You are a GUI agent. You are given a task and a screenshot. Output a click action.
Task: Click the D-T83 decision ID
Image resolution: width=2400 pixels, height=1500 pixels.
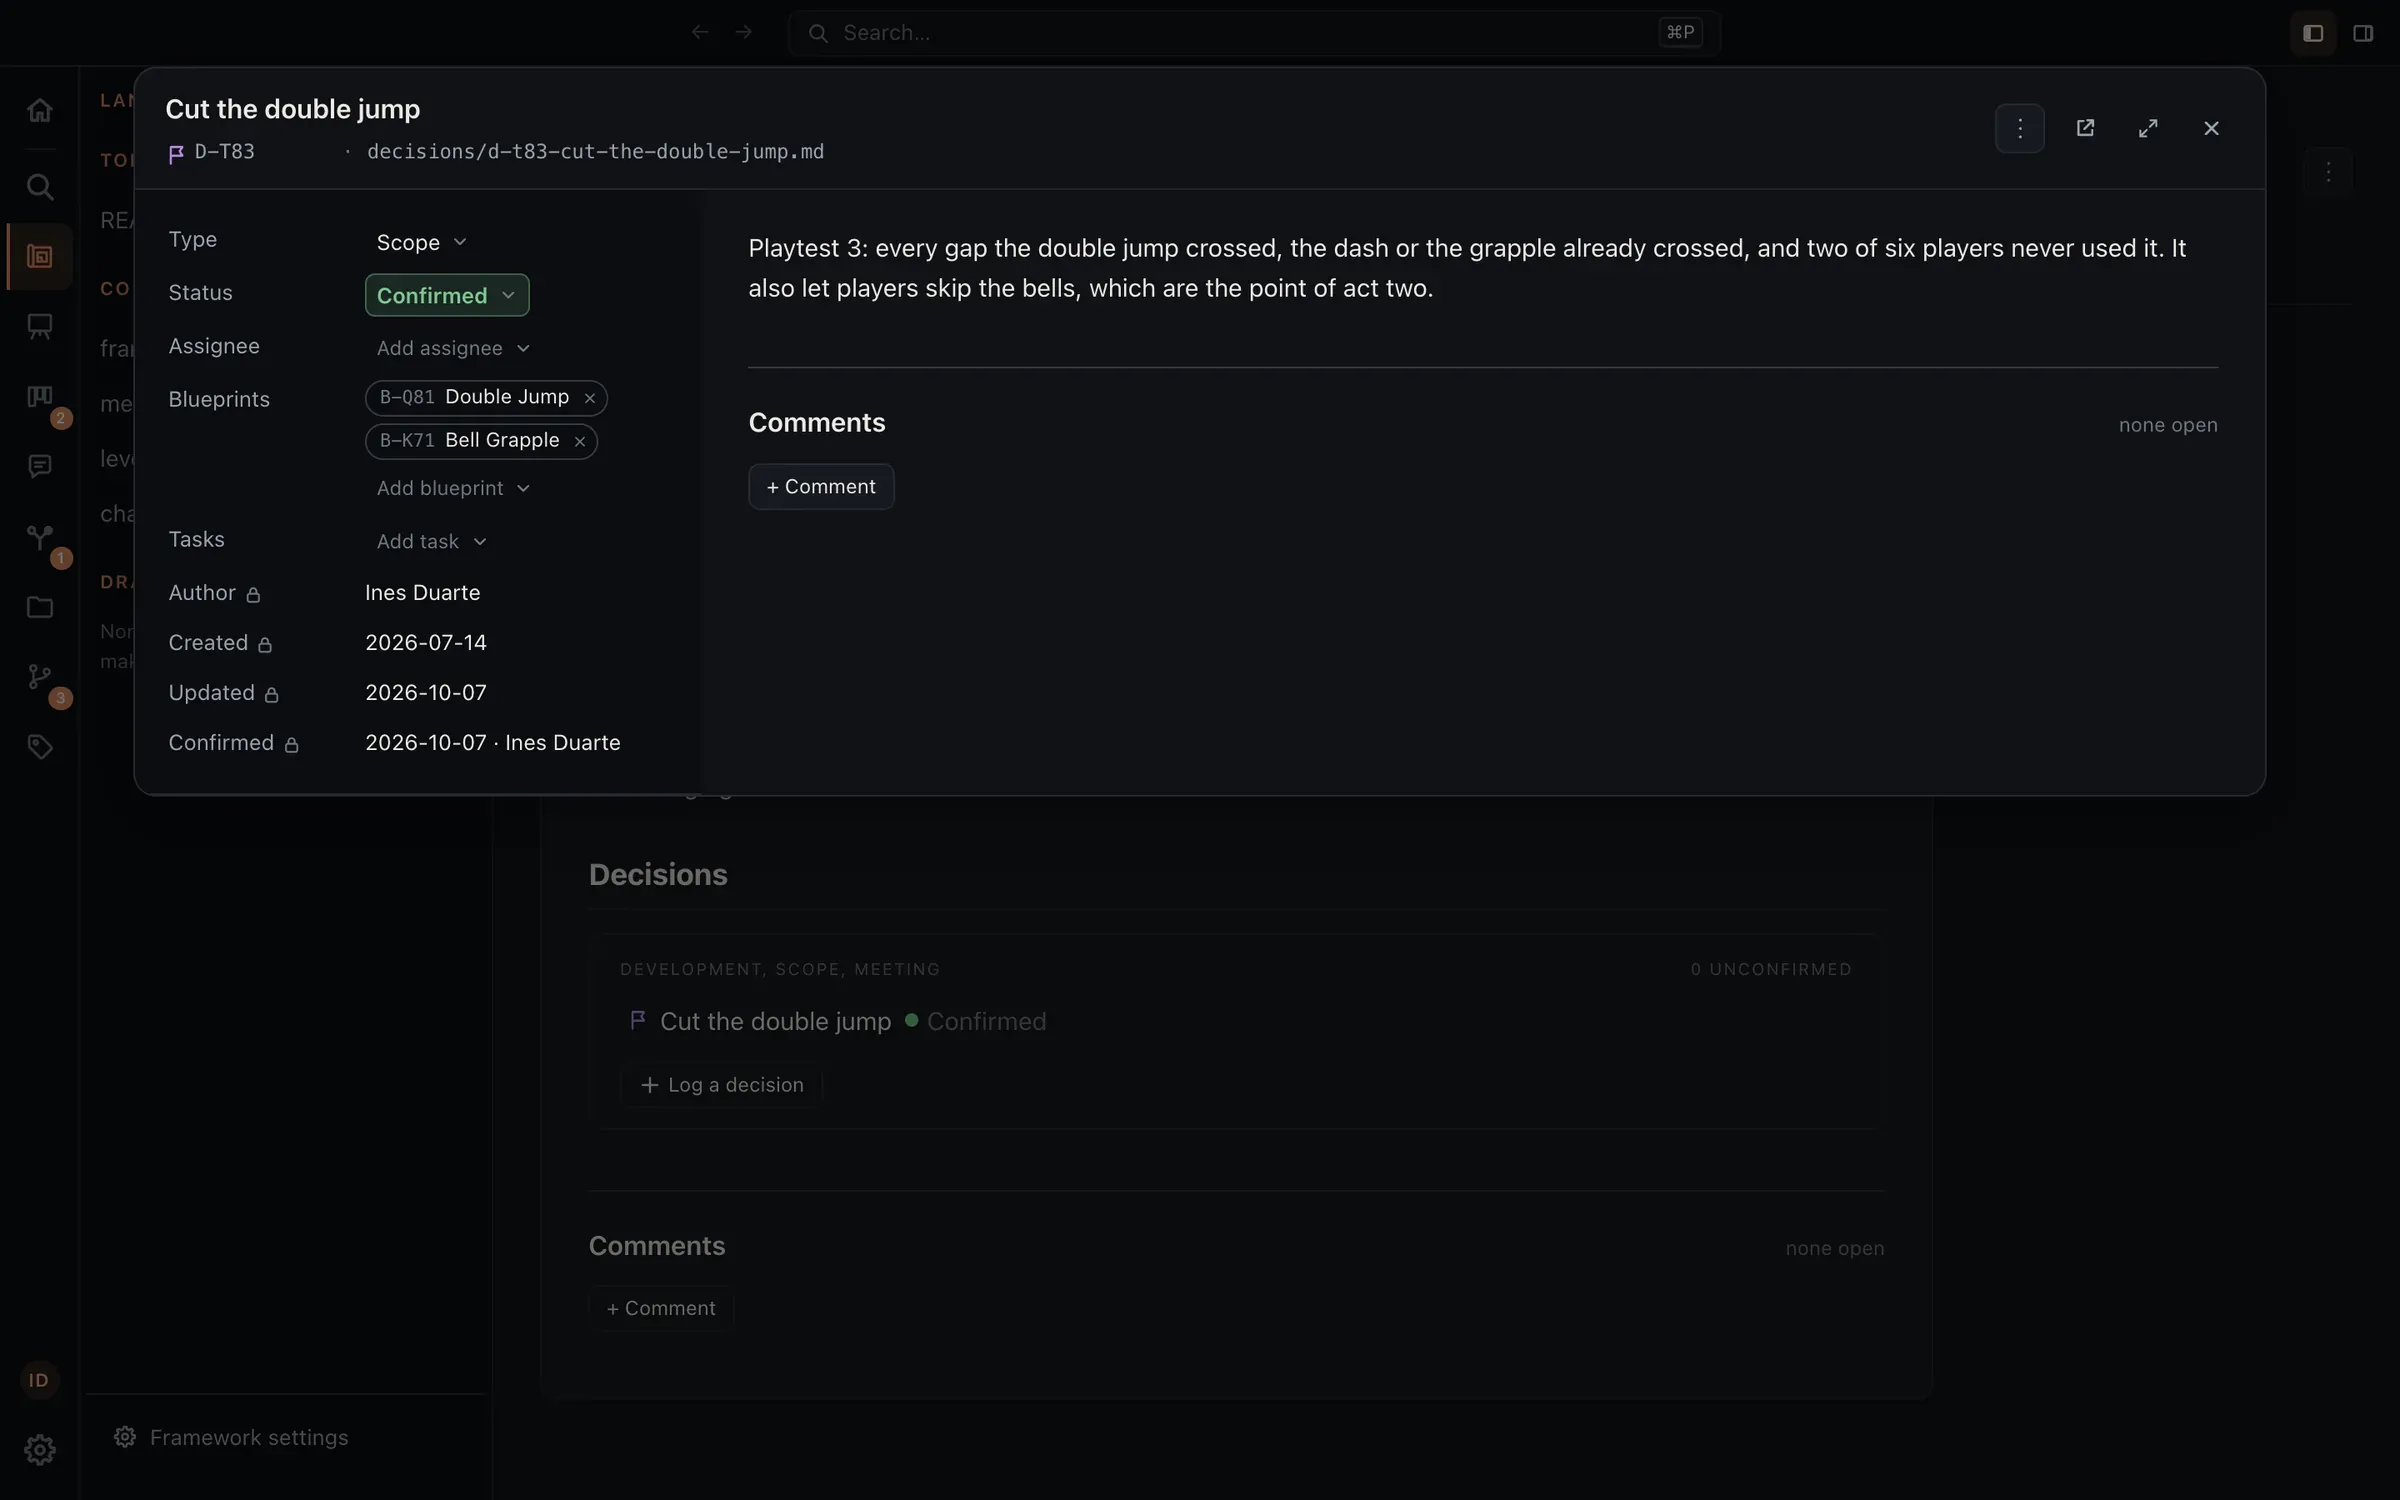pos(224,152)
